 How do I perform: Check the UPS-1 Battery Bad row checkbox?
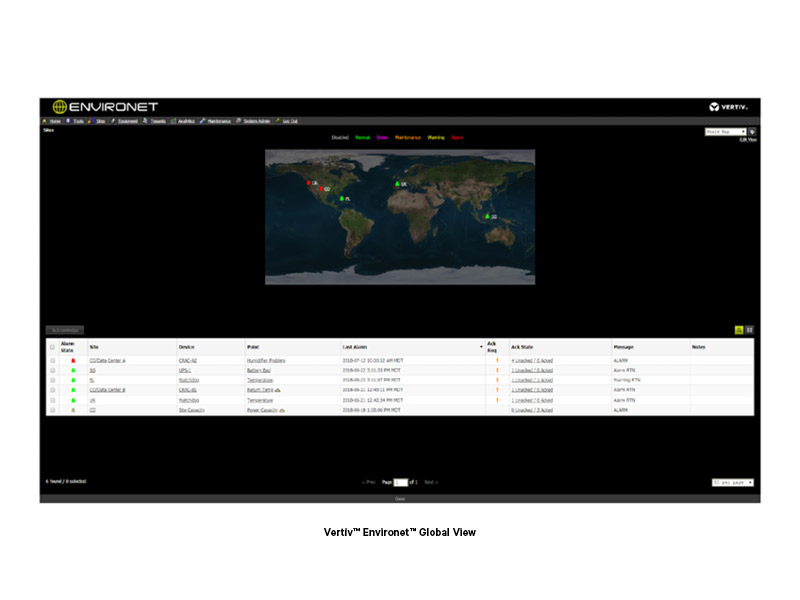pos(53,370)
